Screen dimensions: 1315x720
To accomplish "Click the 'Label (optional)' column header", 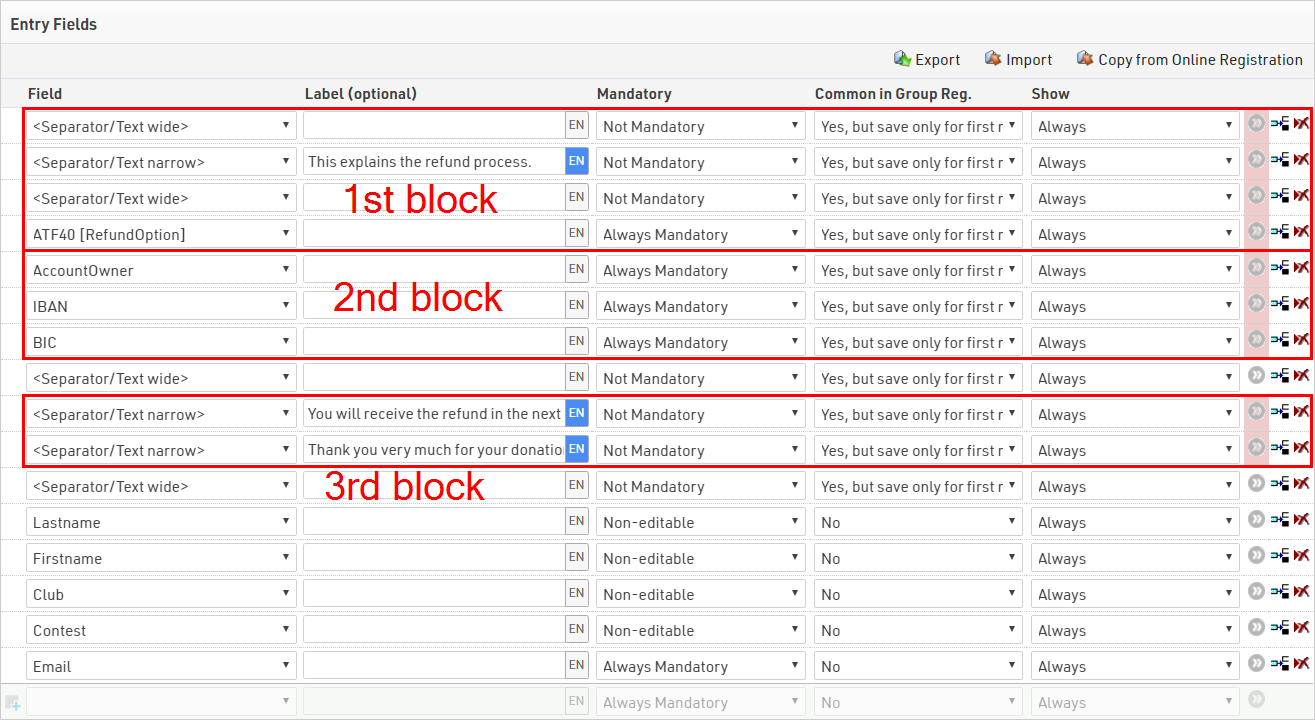I will coord(361,93).
